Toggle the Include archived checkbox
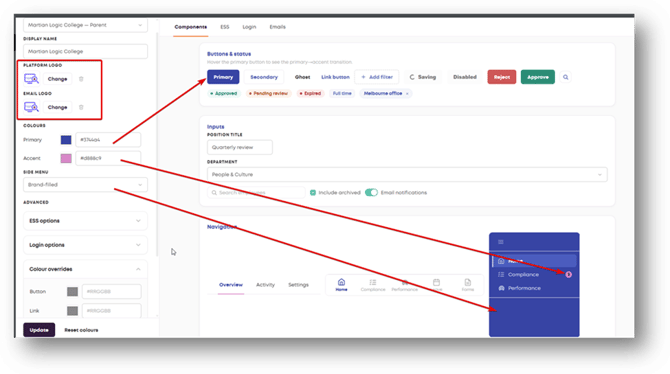The width and height of the screenshot is (670, 374). [313, 193]
